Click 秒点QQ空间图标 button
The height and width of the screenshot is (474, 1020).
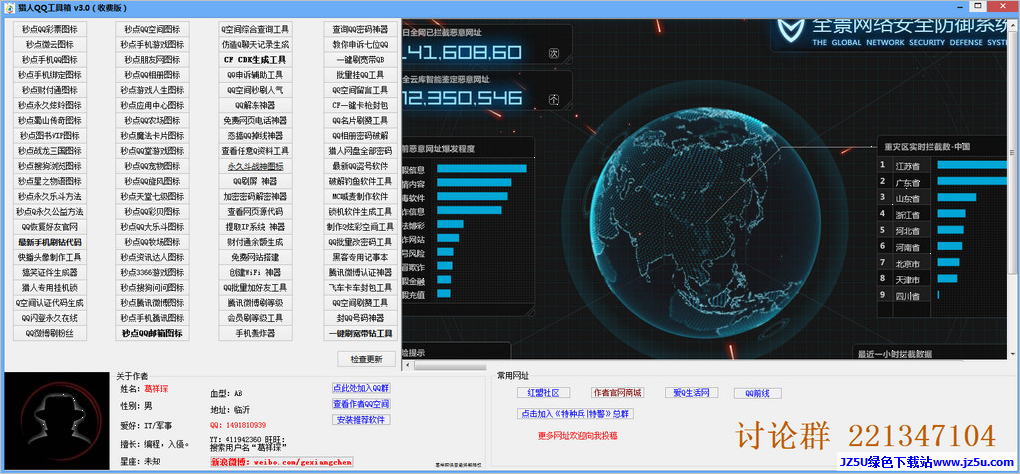tap(152, 29)
